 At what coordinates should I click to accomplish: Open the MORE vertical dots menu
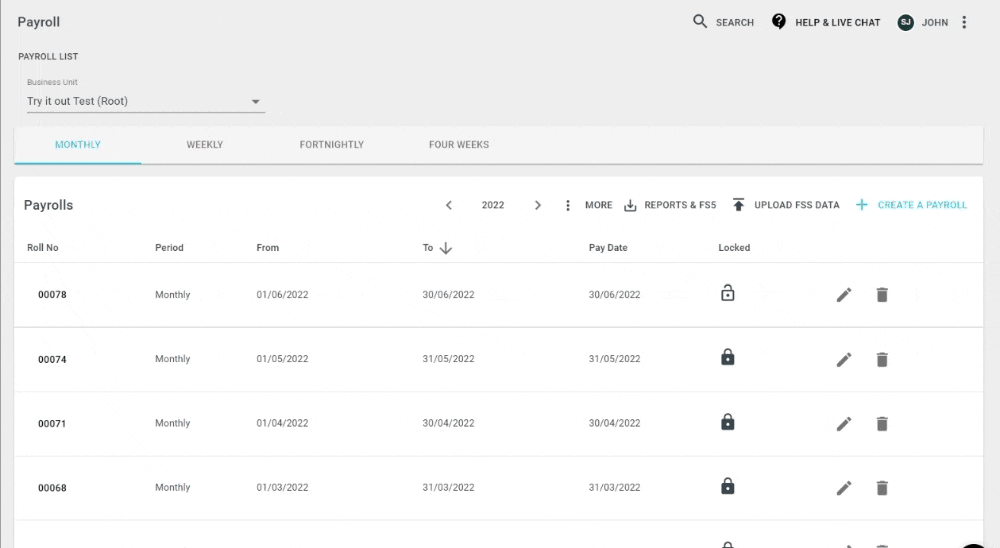568,205
